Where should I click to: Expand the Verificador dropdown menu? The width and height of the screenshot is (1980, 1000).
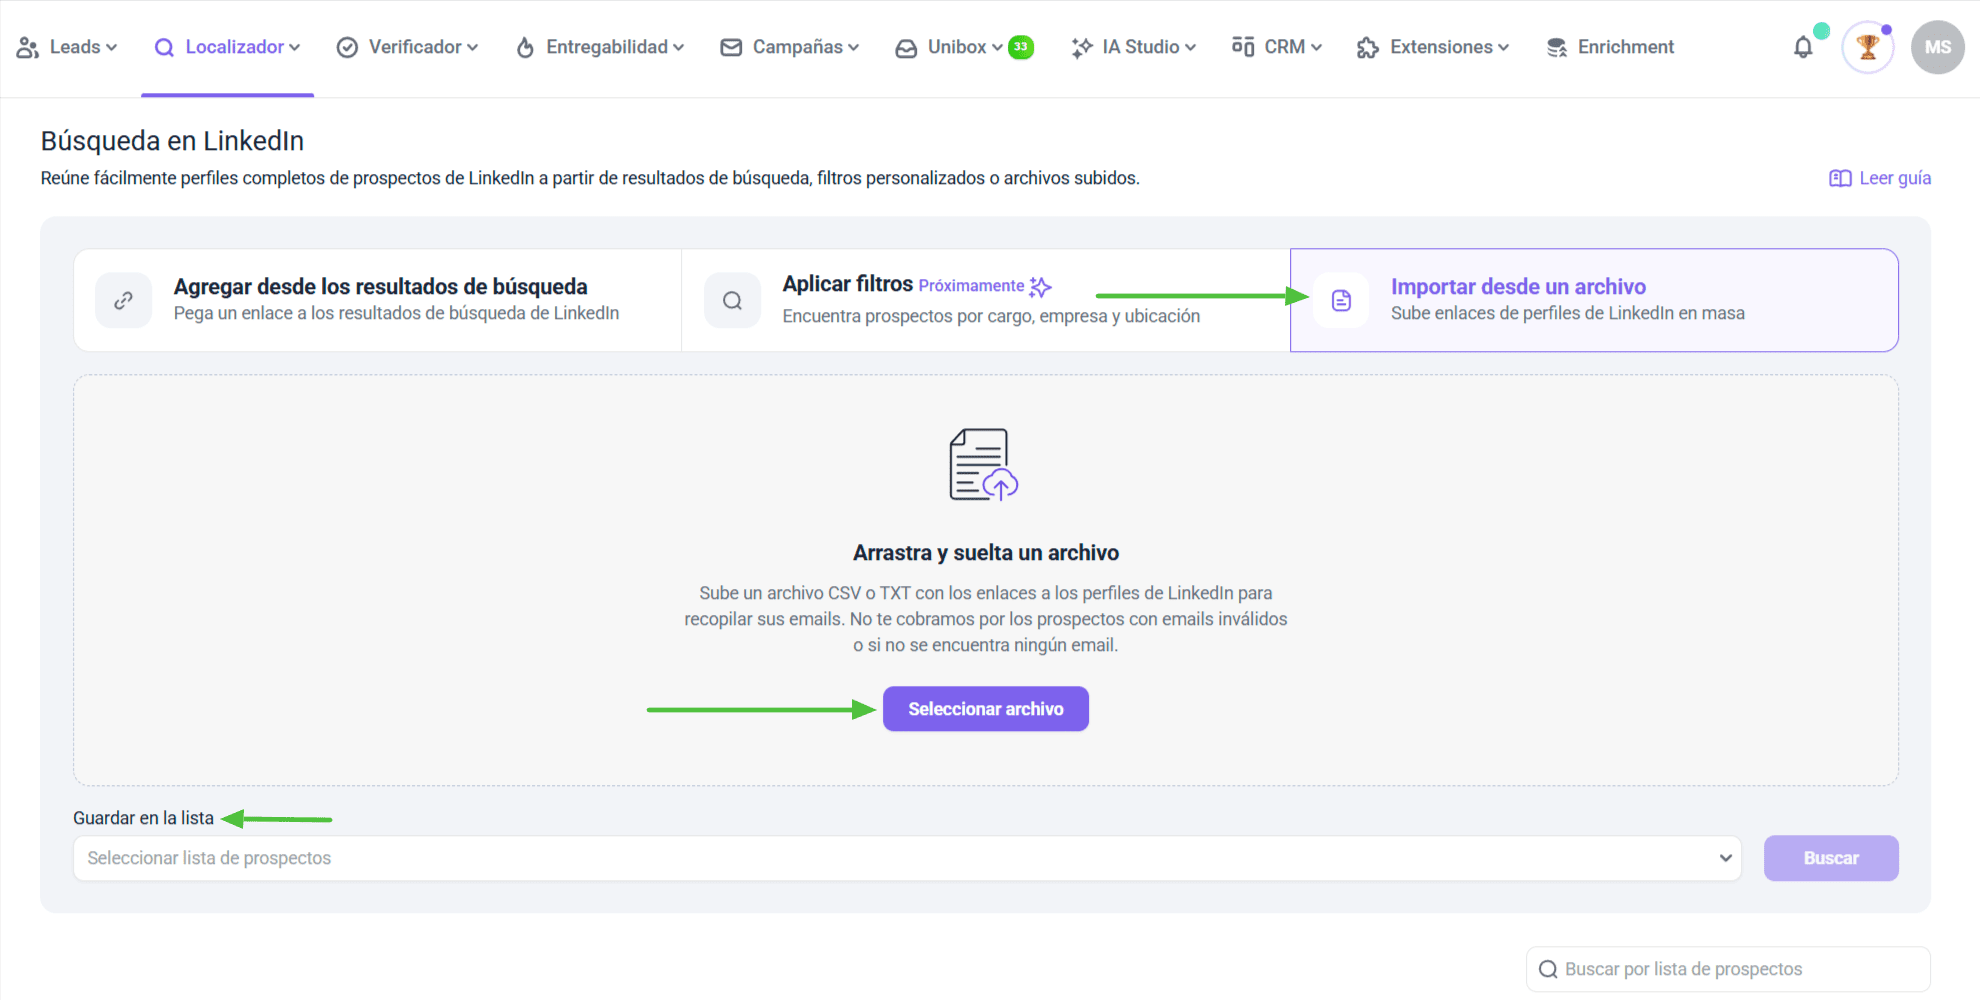[x=408, y=47]
